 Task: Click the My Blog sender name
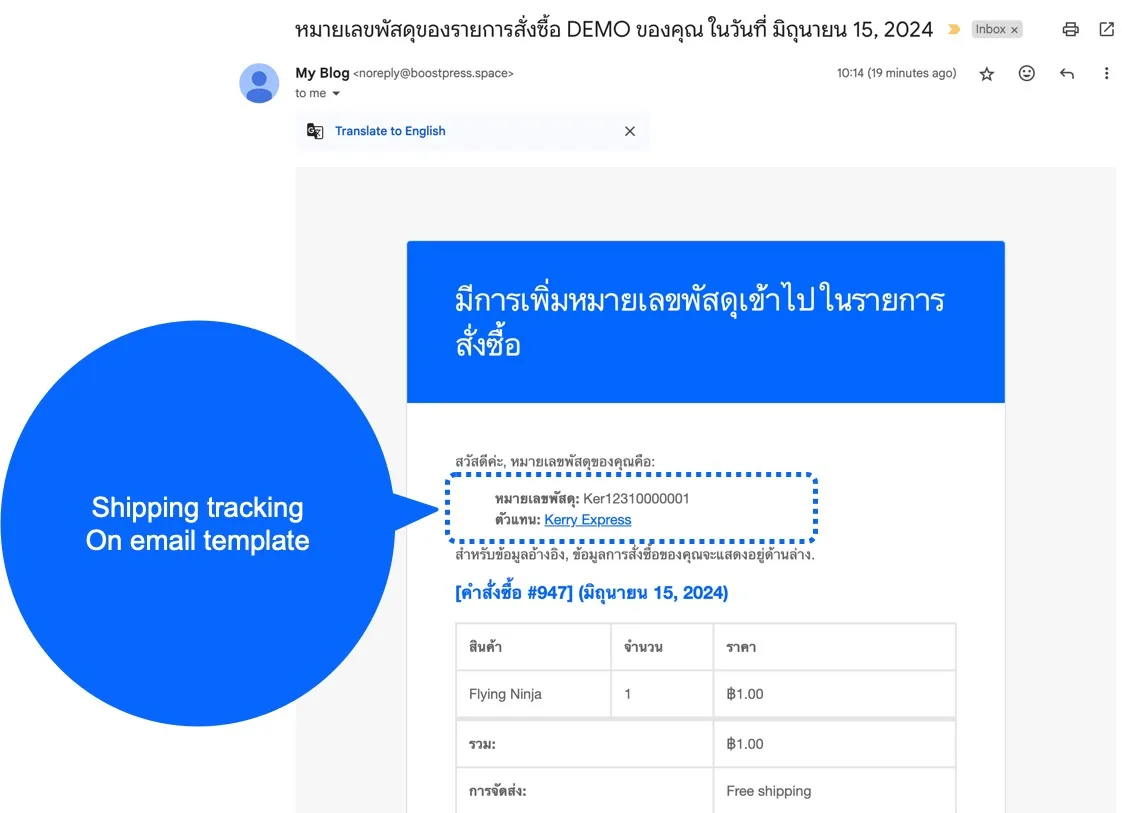(322, 73)
